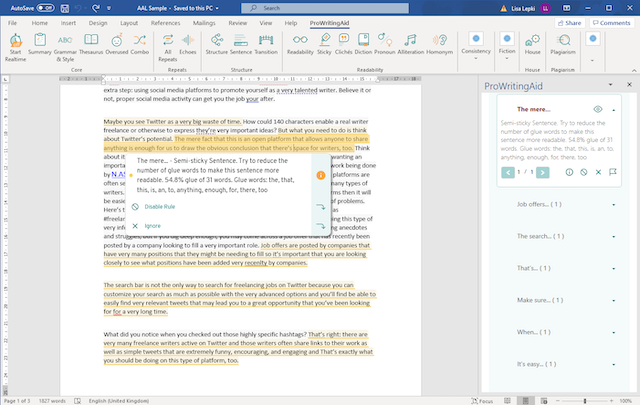Start Realtime checking in ProWritingAid ribbon
The height and width of the screenshot is (405, 640).
click(x=16, y=48)
